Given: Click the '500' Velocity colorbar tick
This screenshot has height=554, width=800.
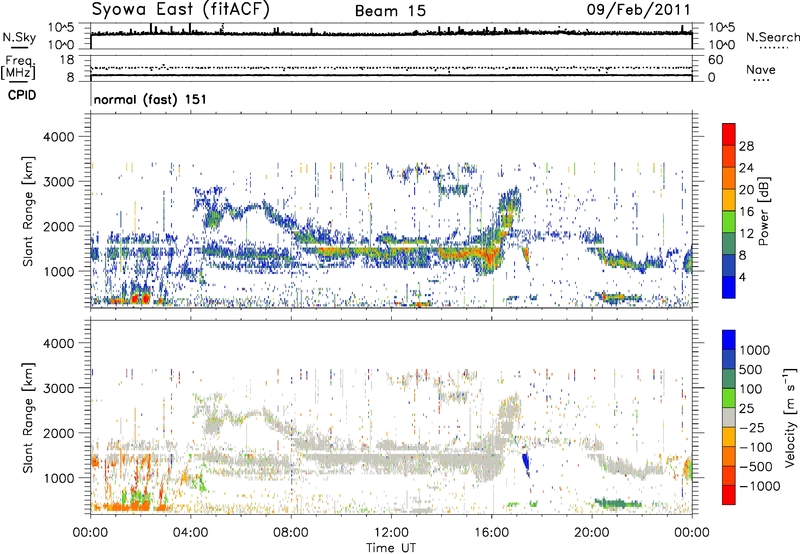Looking at the screenshot, I should (751, 370).
